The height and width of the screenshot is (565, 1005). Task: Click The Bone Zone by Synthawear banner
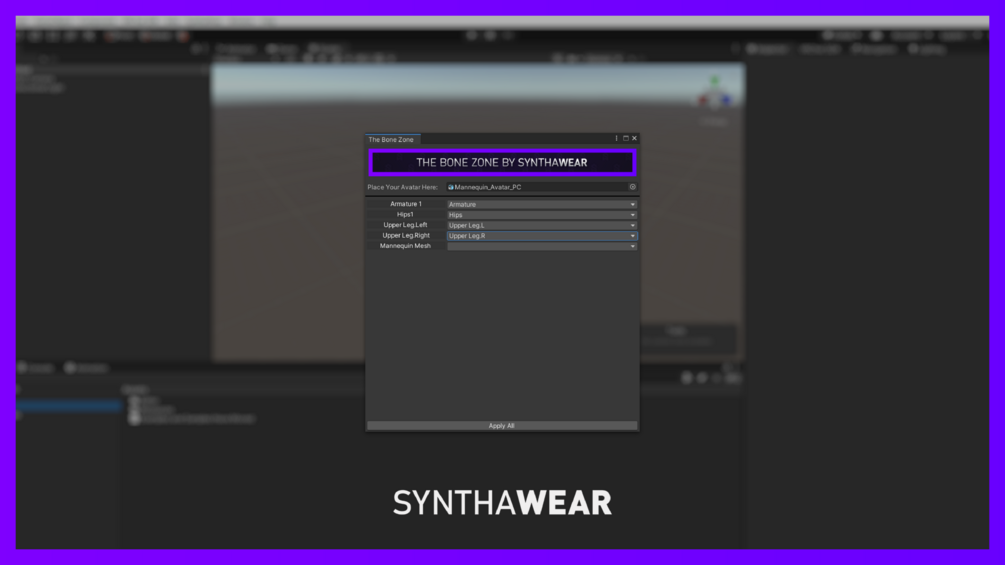tap(502, 163)
